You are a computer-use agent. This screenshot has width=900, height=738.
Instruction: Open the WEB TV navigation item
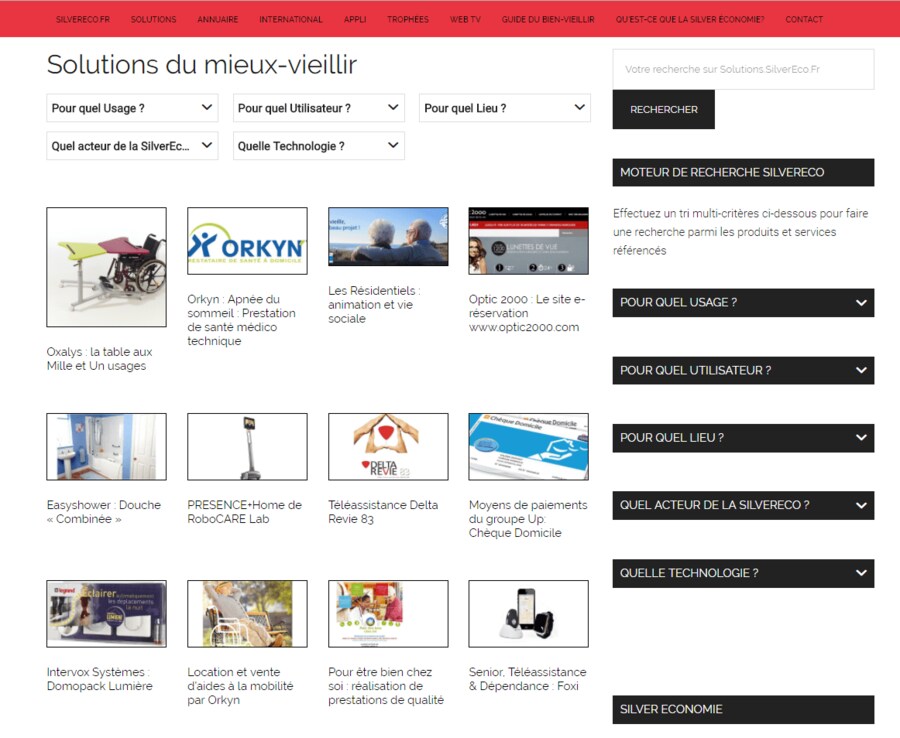[x=465, y=19]
